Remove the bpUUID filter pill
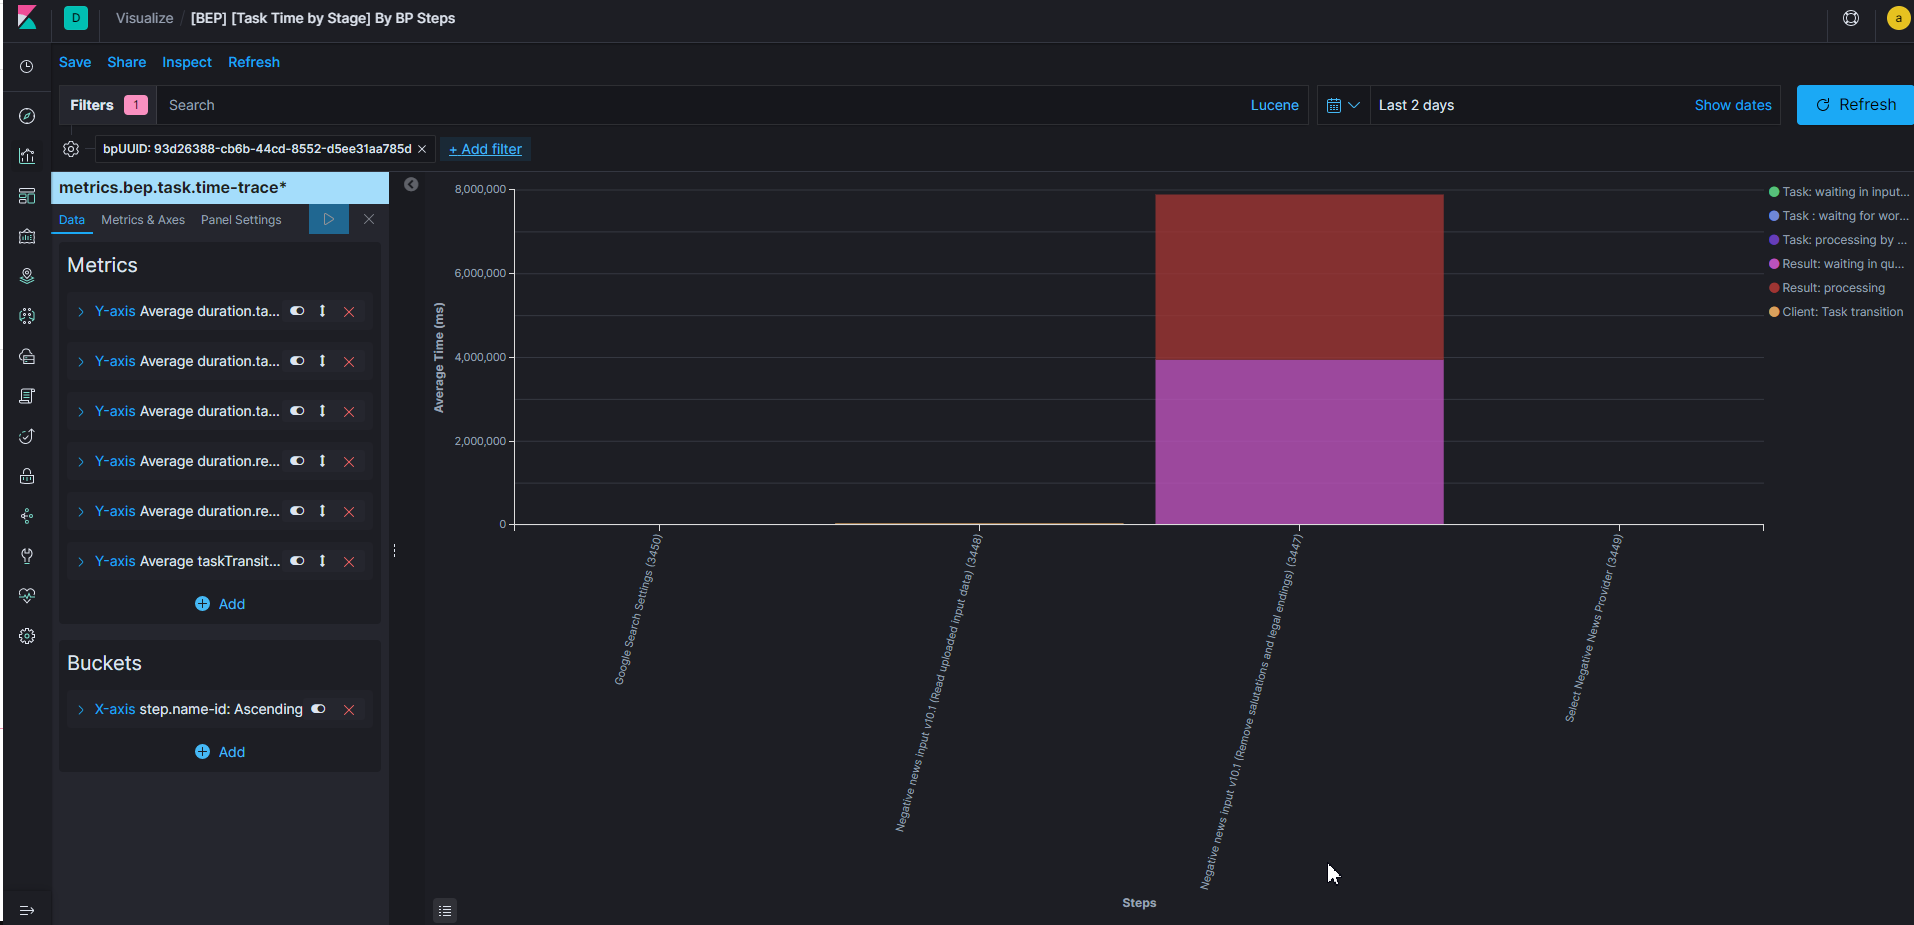The width and height of the screenshot is (1914, 925). [x=422, y=149]
